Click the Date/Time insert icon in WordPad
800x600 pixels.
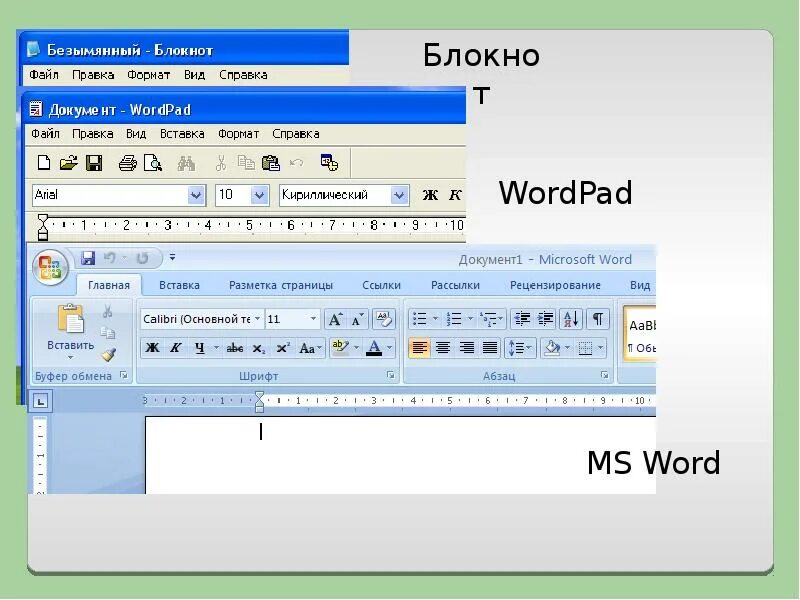pyautogui.click(x=329, y=162)
